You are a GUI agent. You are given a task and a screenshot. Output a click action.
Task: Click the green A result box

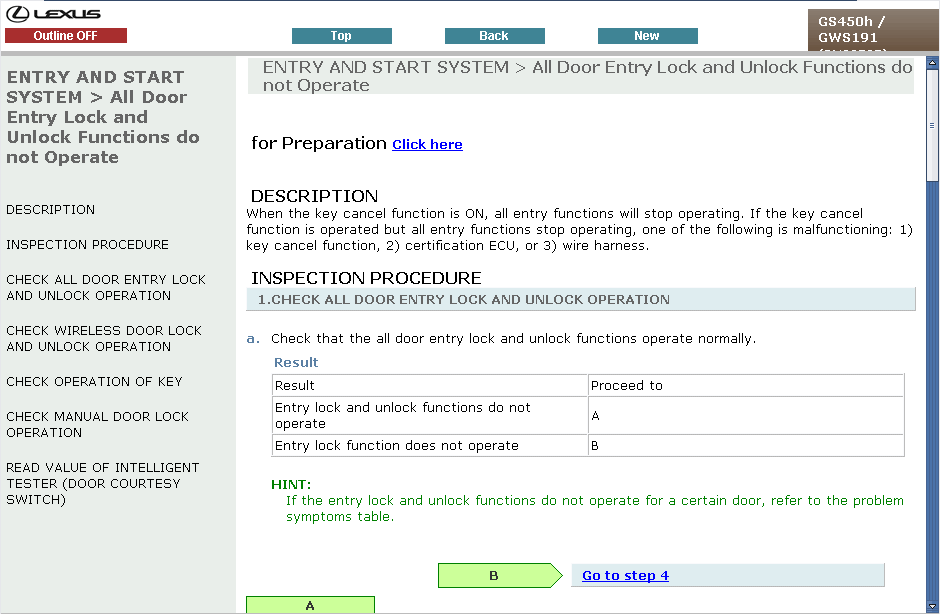click(x=310, y=605)
